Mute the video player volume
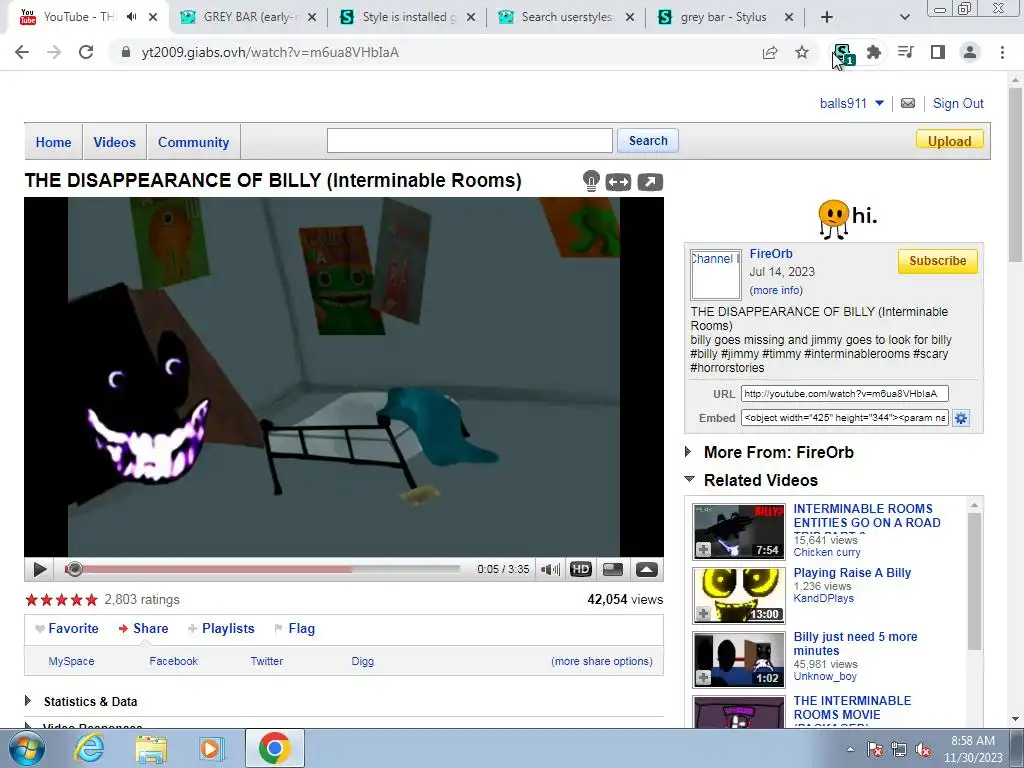This screenshot has width=1024, height=768. [x=550, y=569]
